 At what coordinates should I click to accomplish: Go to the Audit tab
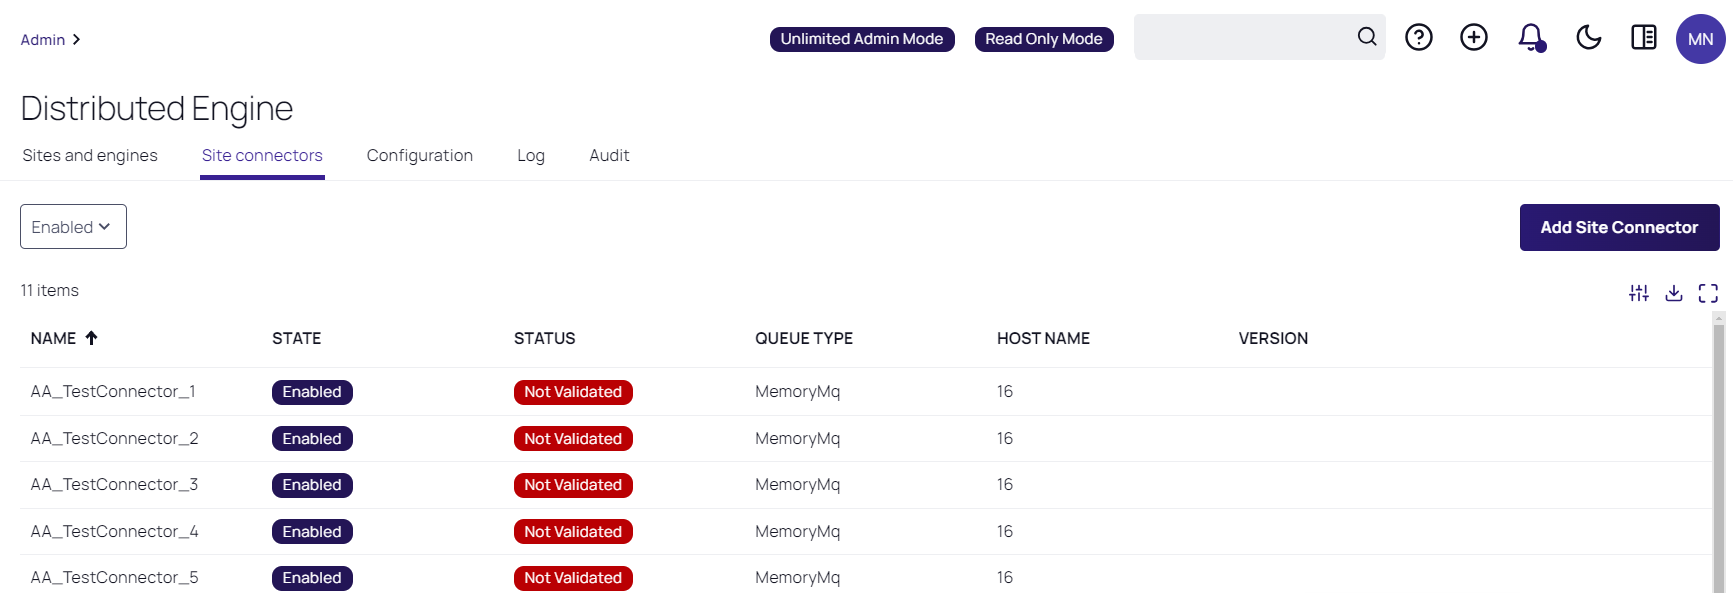609,156
